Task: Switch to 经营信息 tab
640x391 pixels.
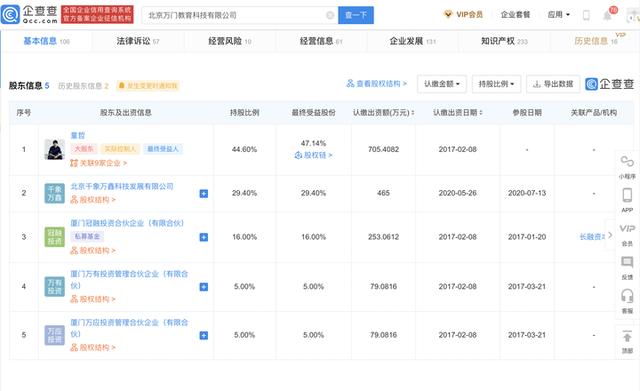Action: (321, 41)
